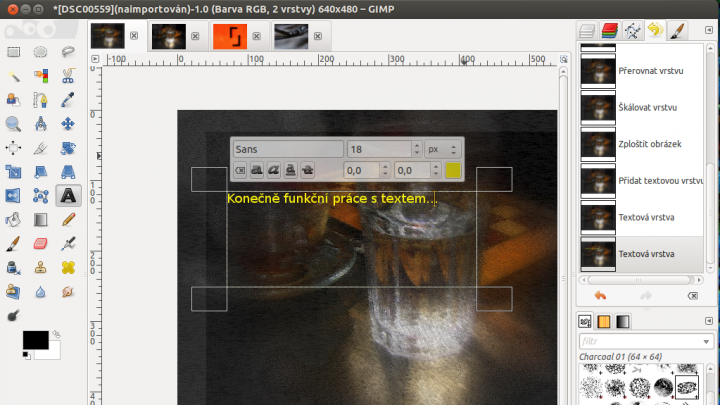Select the Select by Color tool
The width and height of the screenshot is (720, 405).
(x=40, y=76)
